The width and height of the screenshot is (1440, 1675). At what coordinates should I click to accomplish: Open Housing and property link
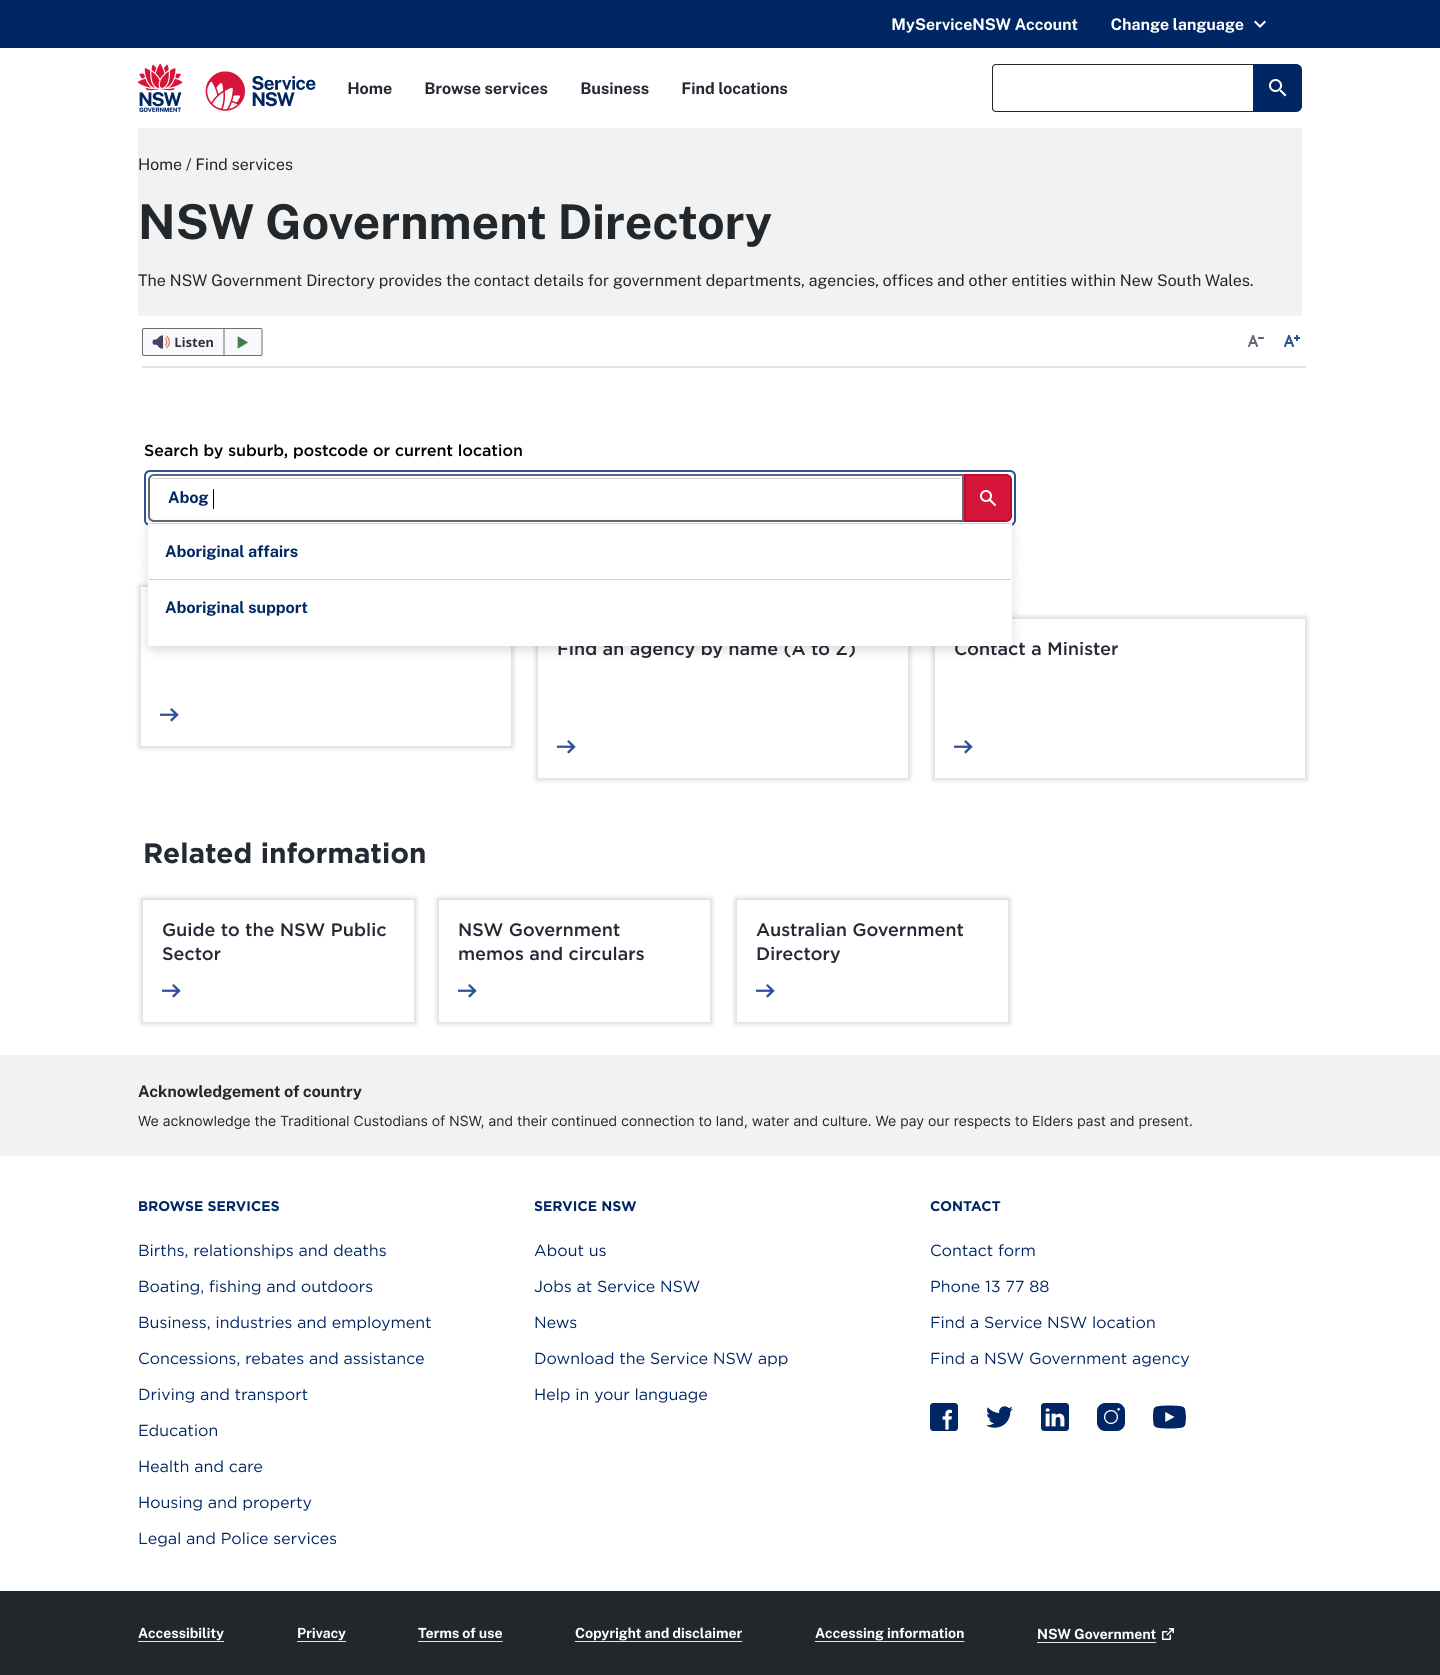[x=225, y=1503]
